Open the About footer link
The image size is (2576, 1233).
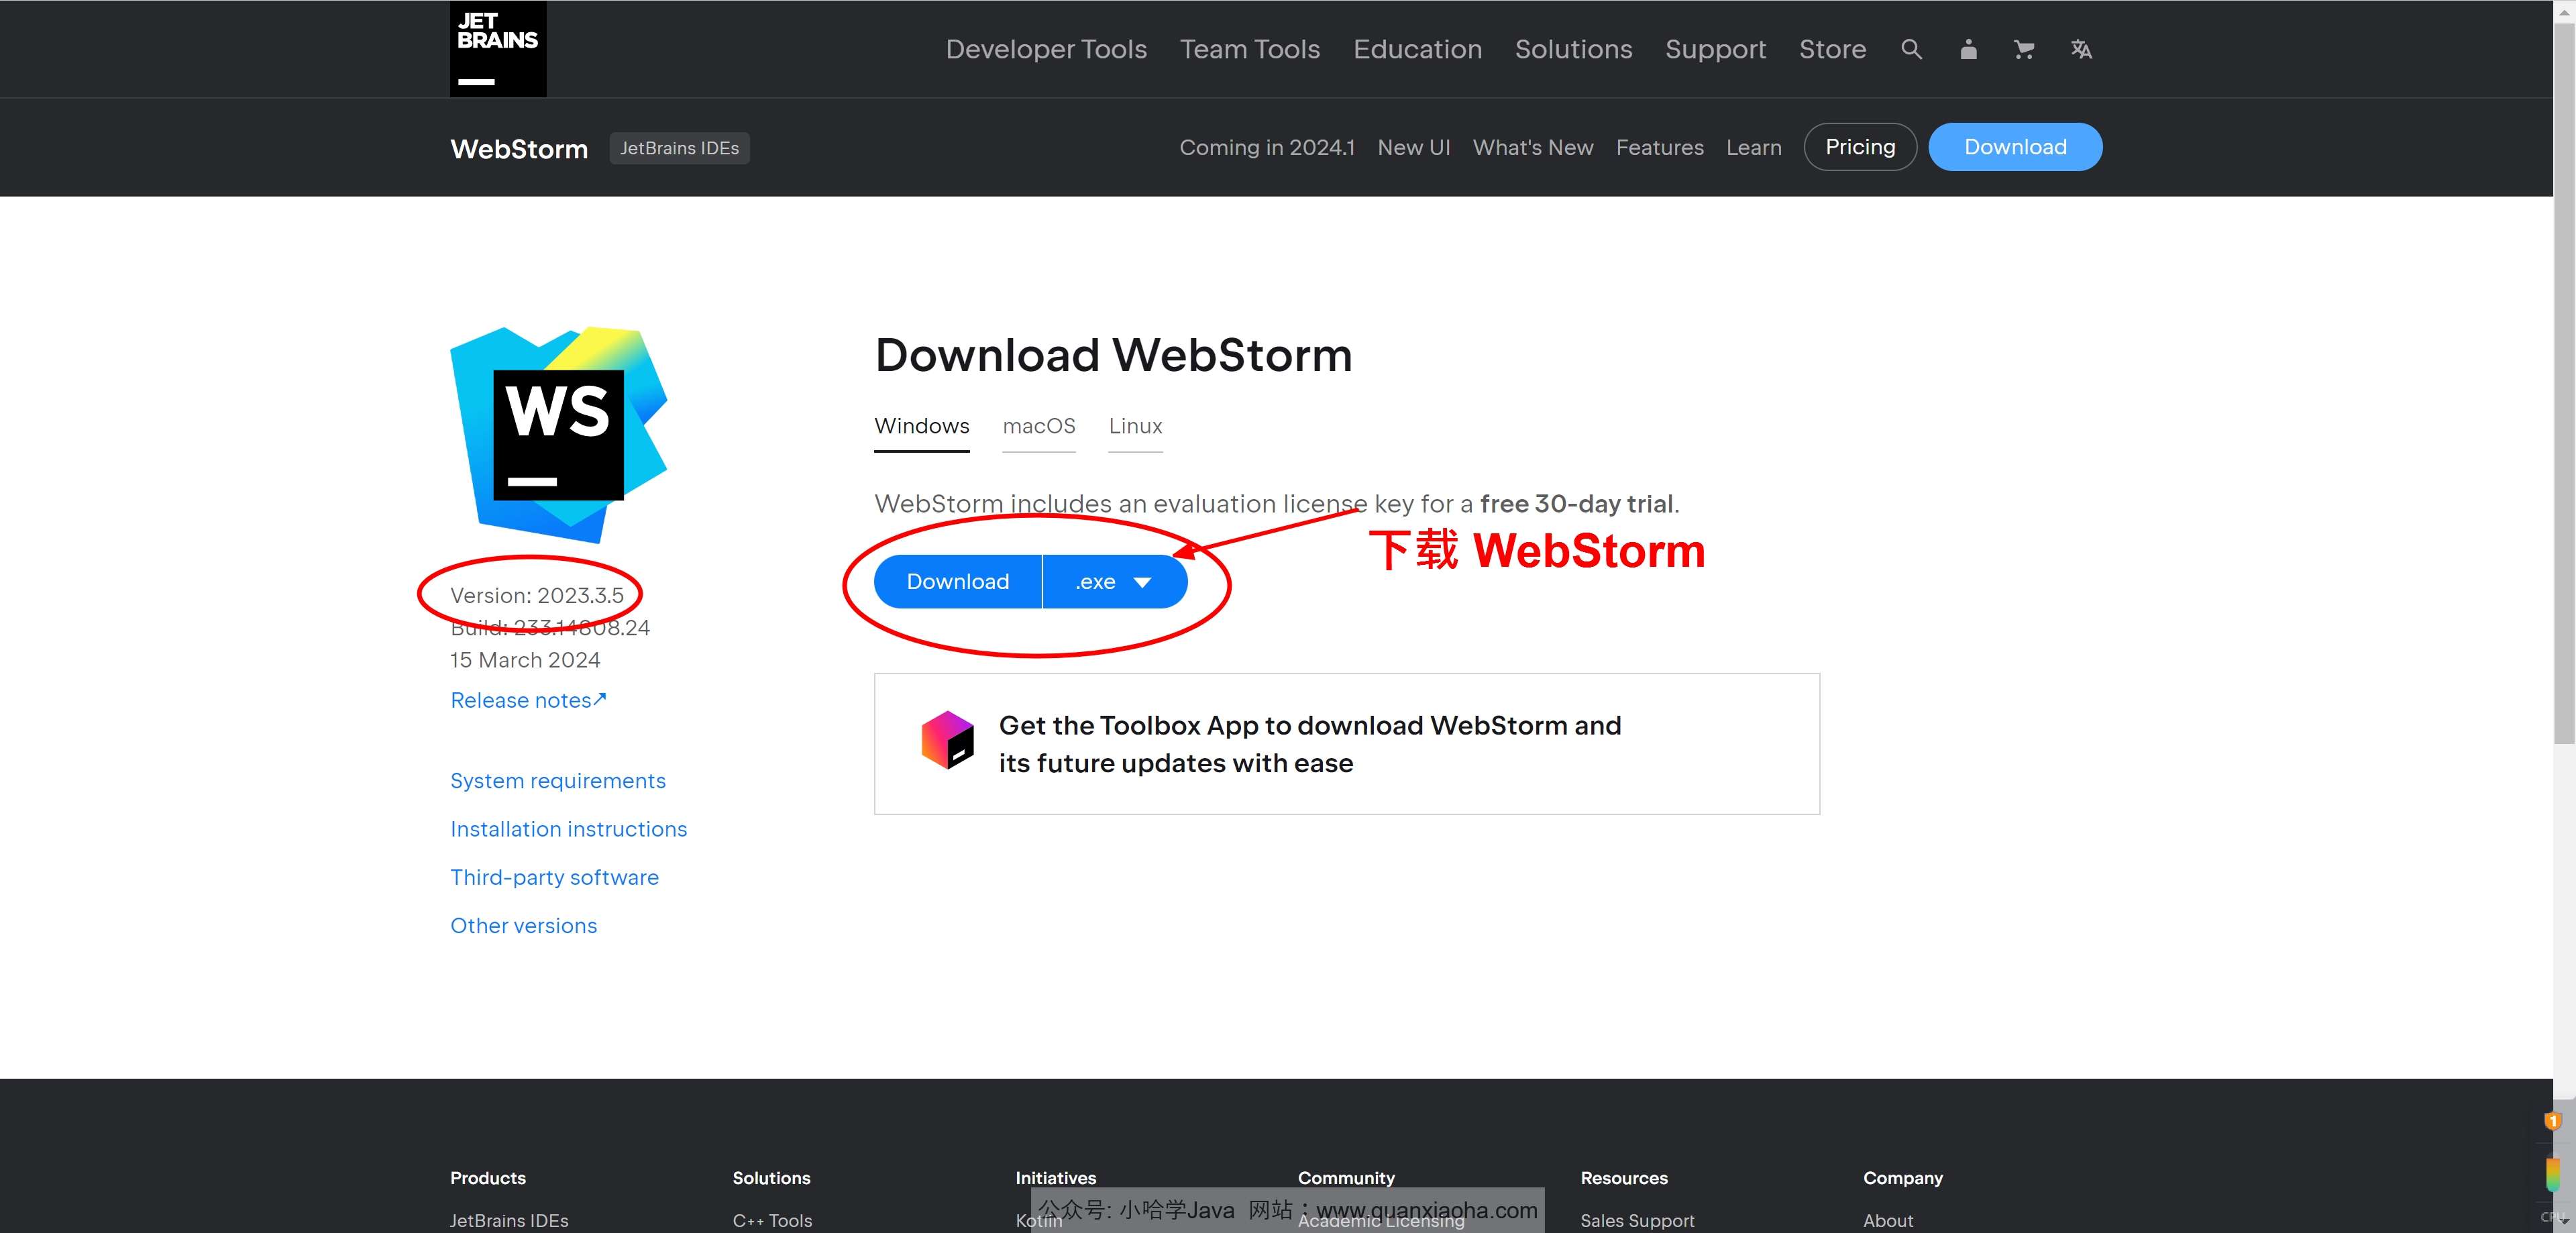[1888, 1220]
